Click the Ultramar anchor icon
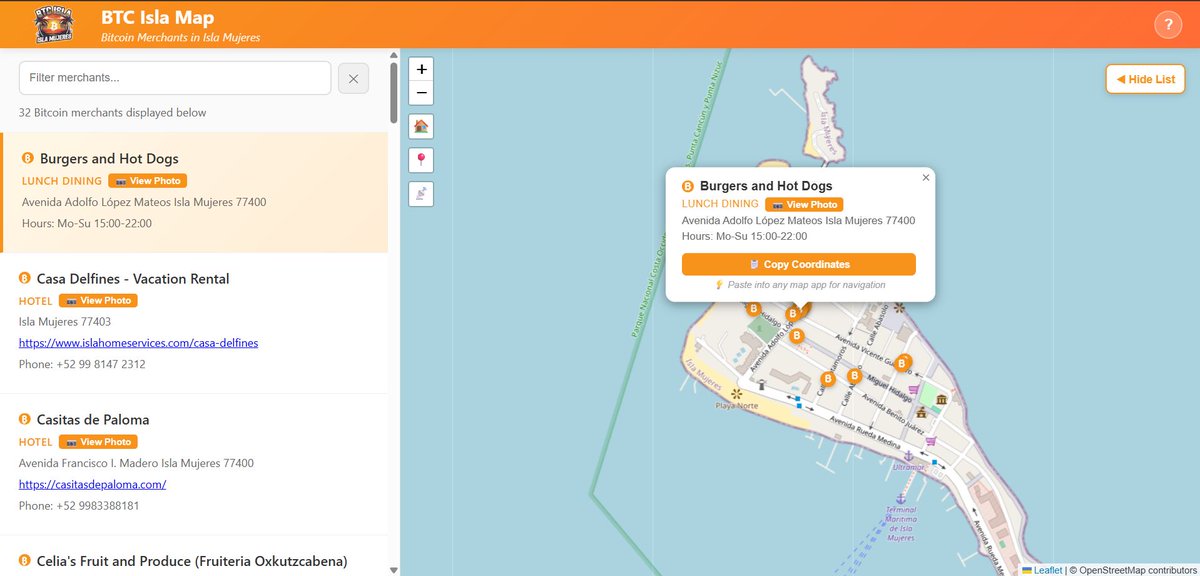The height and width of the screenshot is (576, 1200). [909, 456]
